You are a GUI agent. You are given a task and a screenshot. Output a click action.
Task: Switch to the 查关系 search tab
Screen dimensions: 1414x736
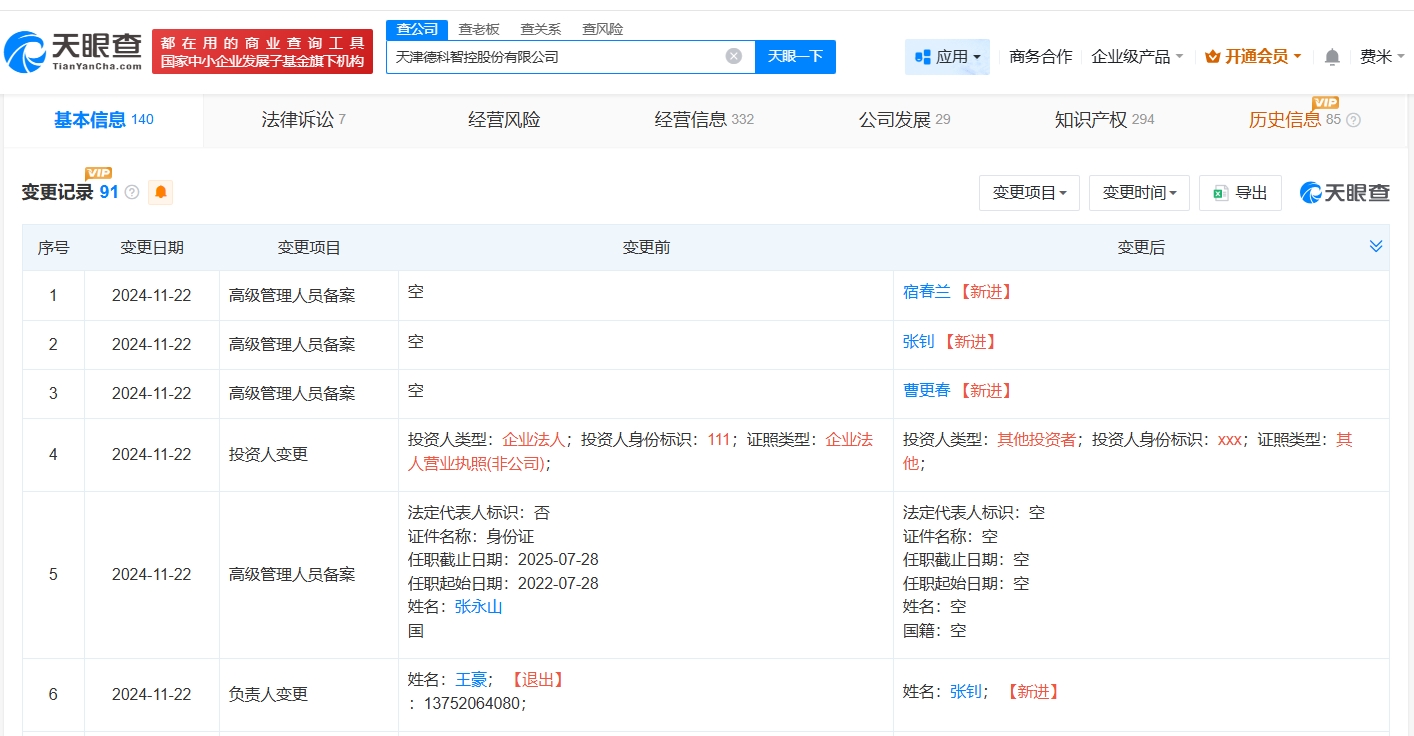pyautogui.click(x=541, y=29)
